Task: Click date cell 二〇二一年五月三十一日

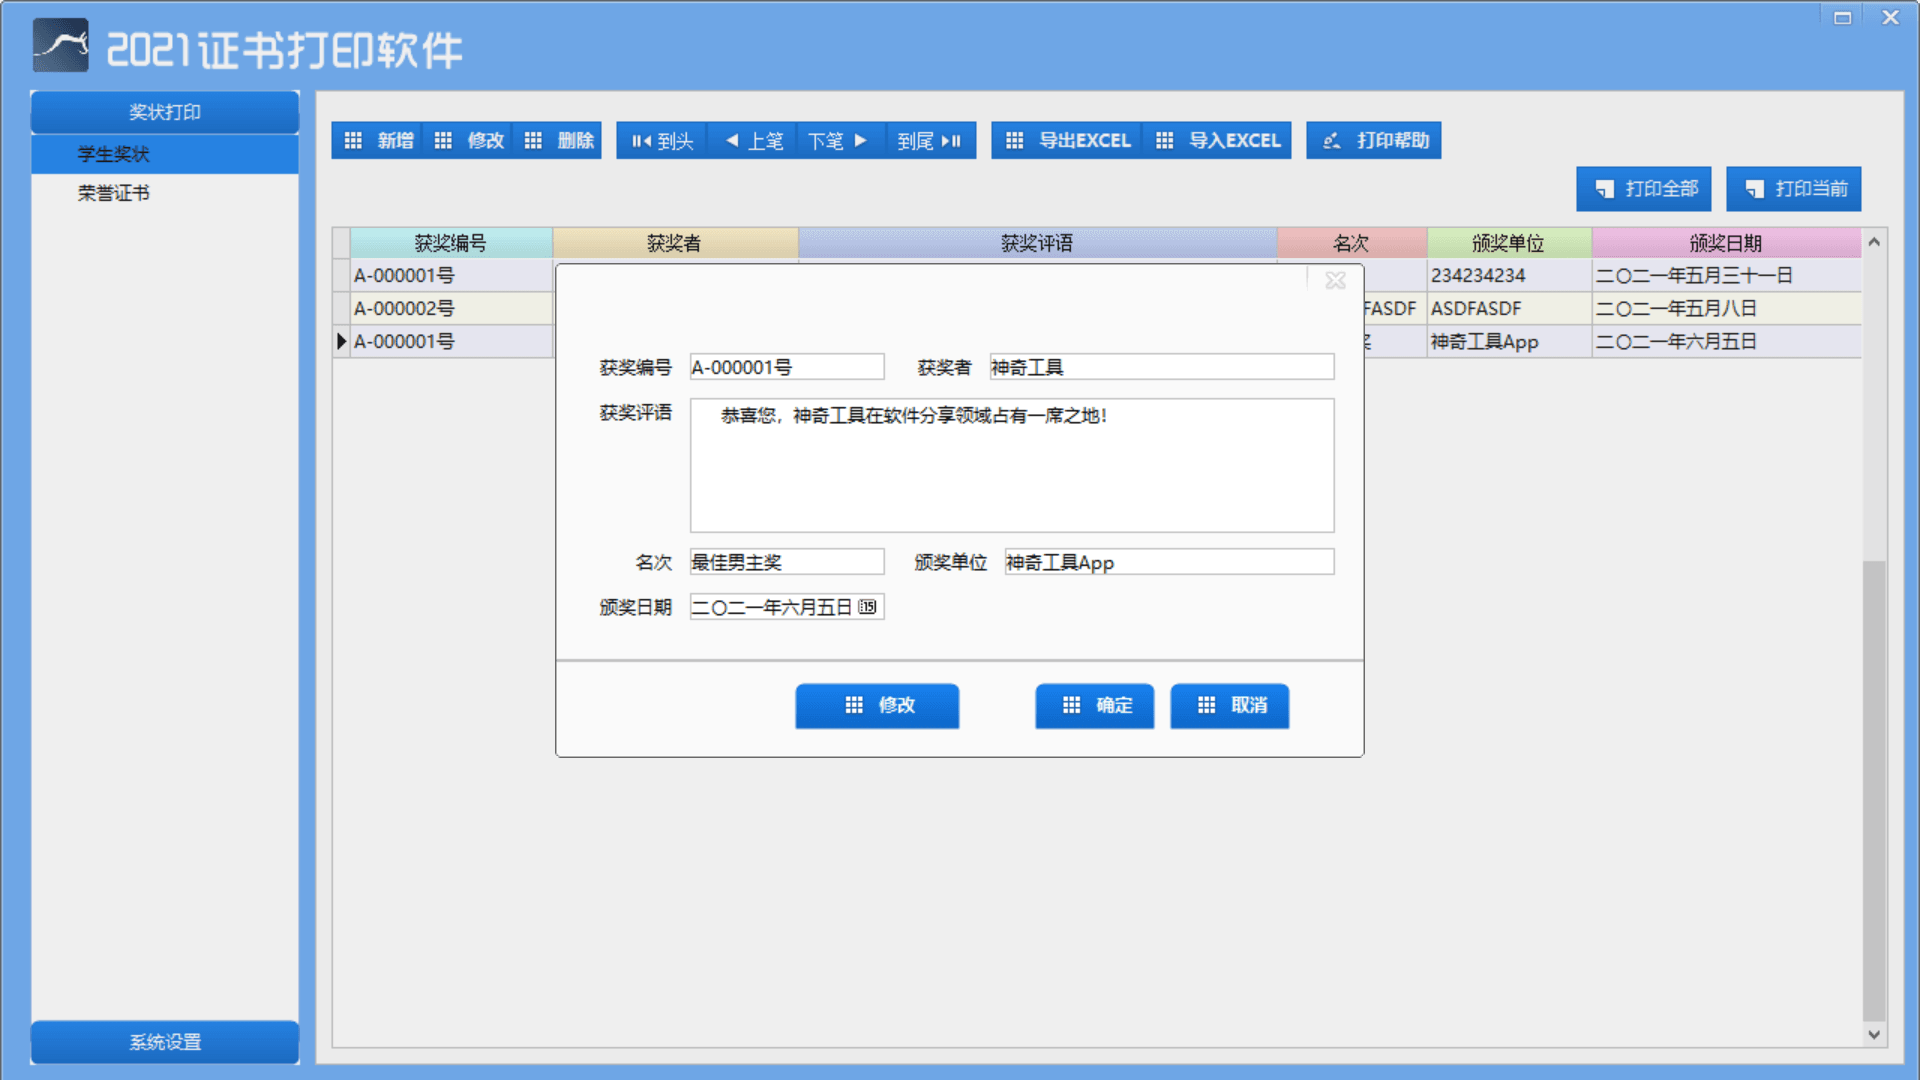Action: point(1726,275)
